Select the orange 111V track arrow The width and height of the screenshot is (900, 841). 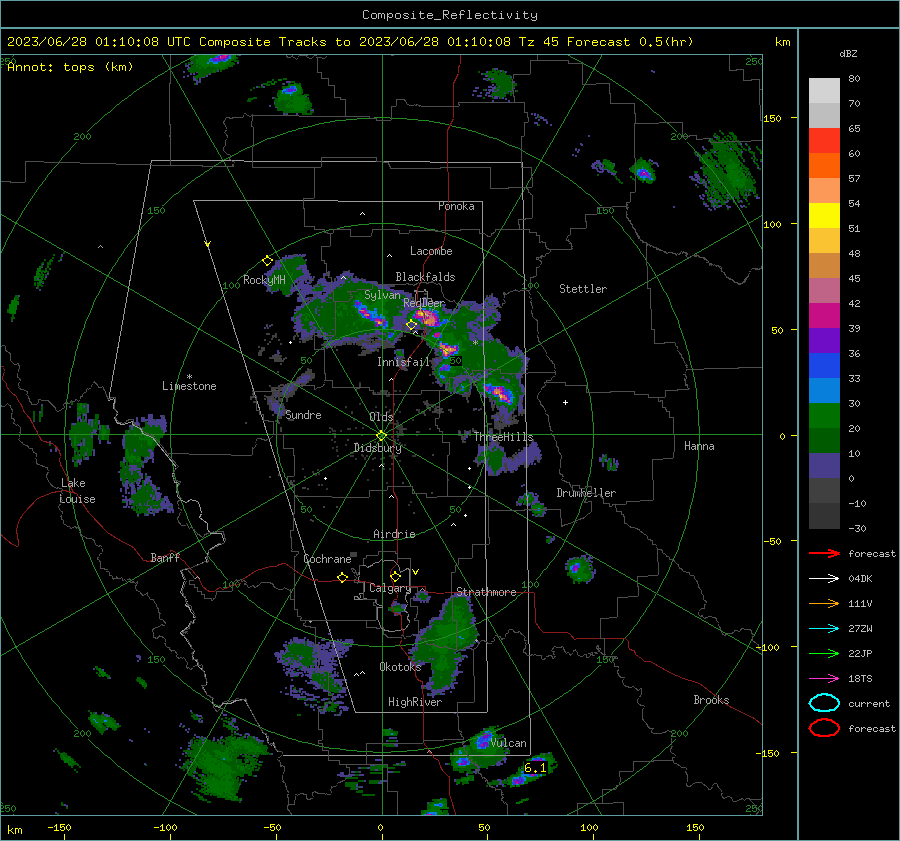coord(824,603)
